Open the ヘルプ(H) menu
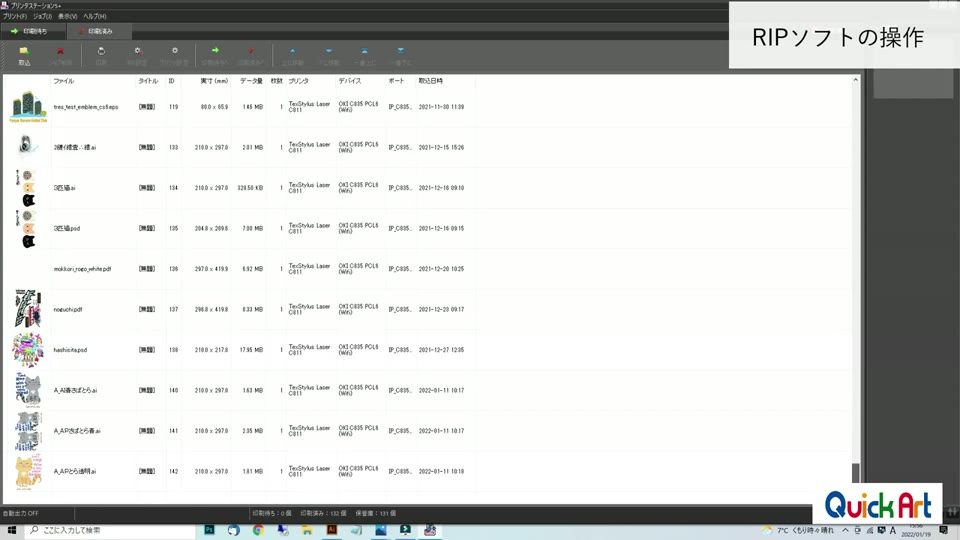Screen dimensions: 960x540 (95, 17)
